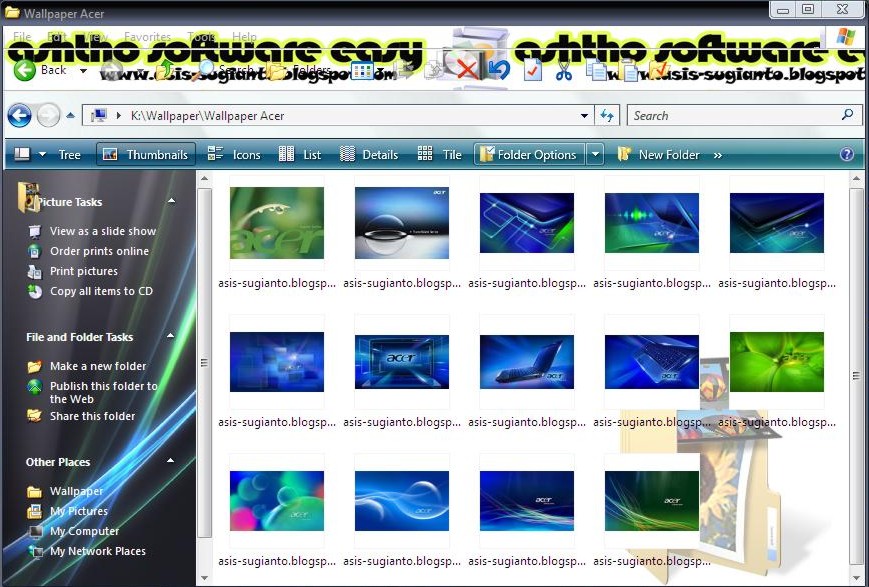
Task: Click the file list scrollbar down arrow
Action: (x=856, y=578)
